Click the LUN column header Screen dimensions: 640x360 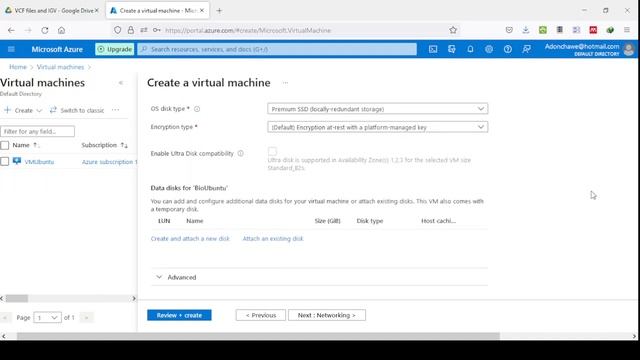(x=164, y=221)
